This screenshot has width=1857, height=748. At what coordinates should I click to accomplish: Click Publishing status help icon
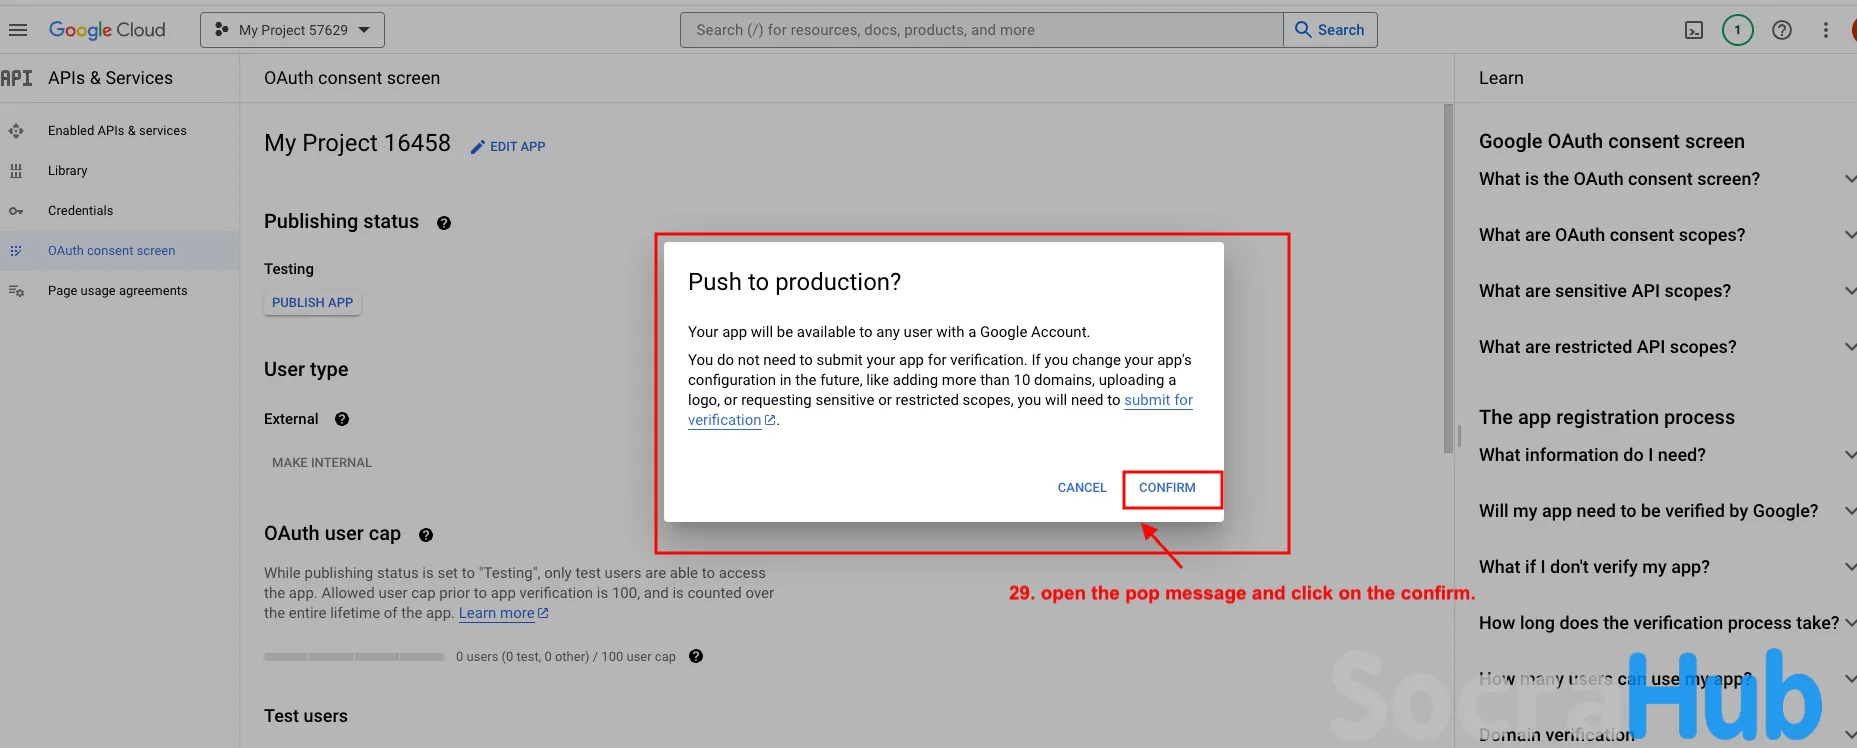pos(444,223)
